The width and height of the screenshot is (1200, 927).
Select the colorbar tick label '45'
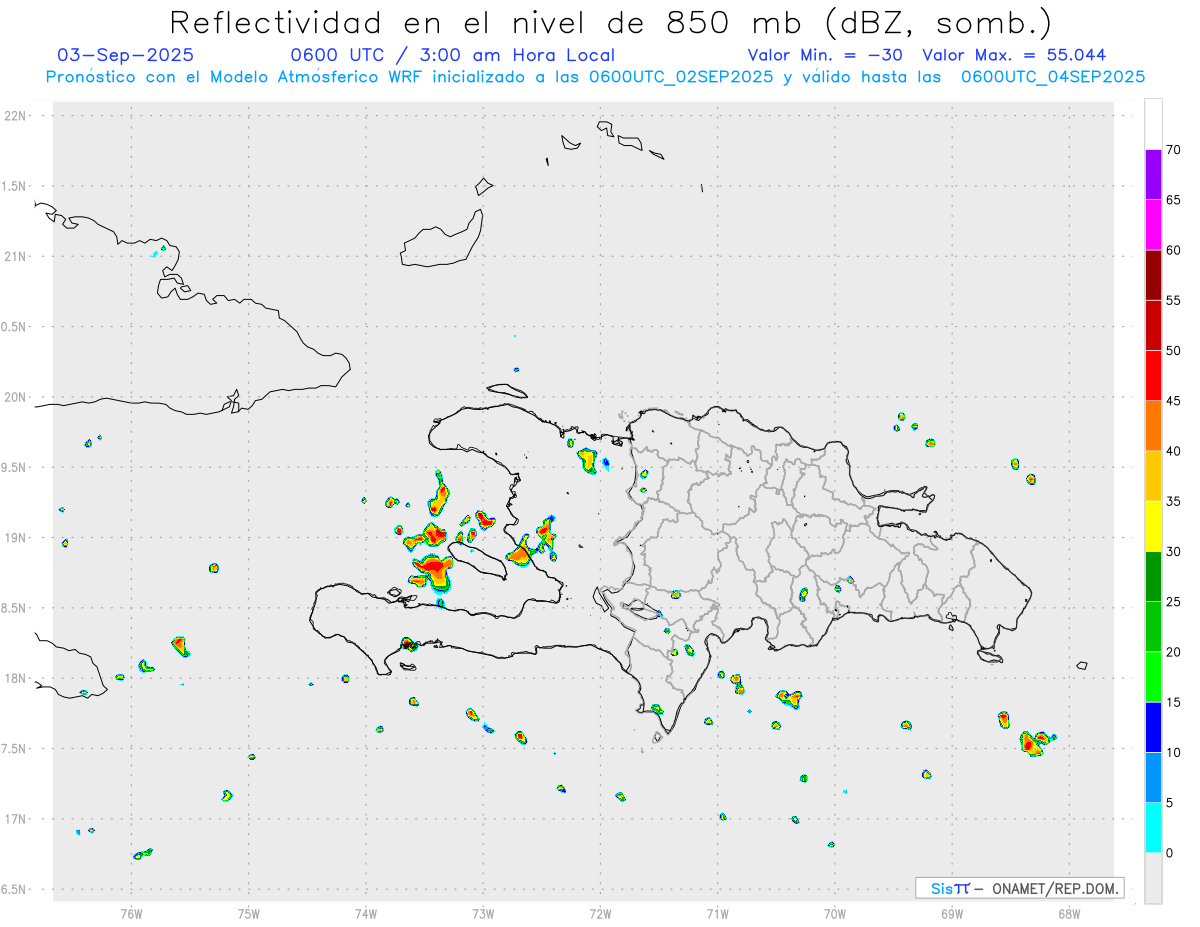pyautogui.click(x=1173, y=401)
